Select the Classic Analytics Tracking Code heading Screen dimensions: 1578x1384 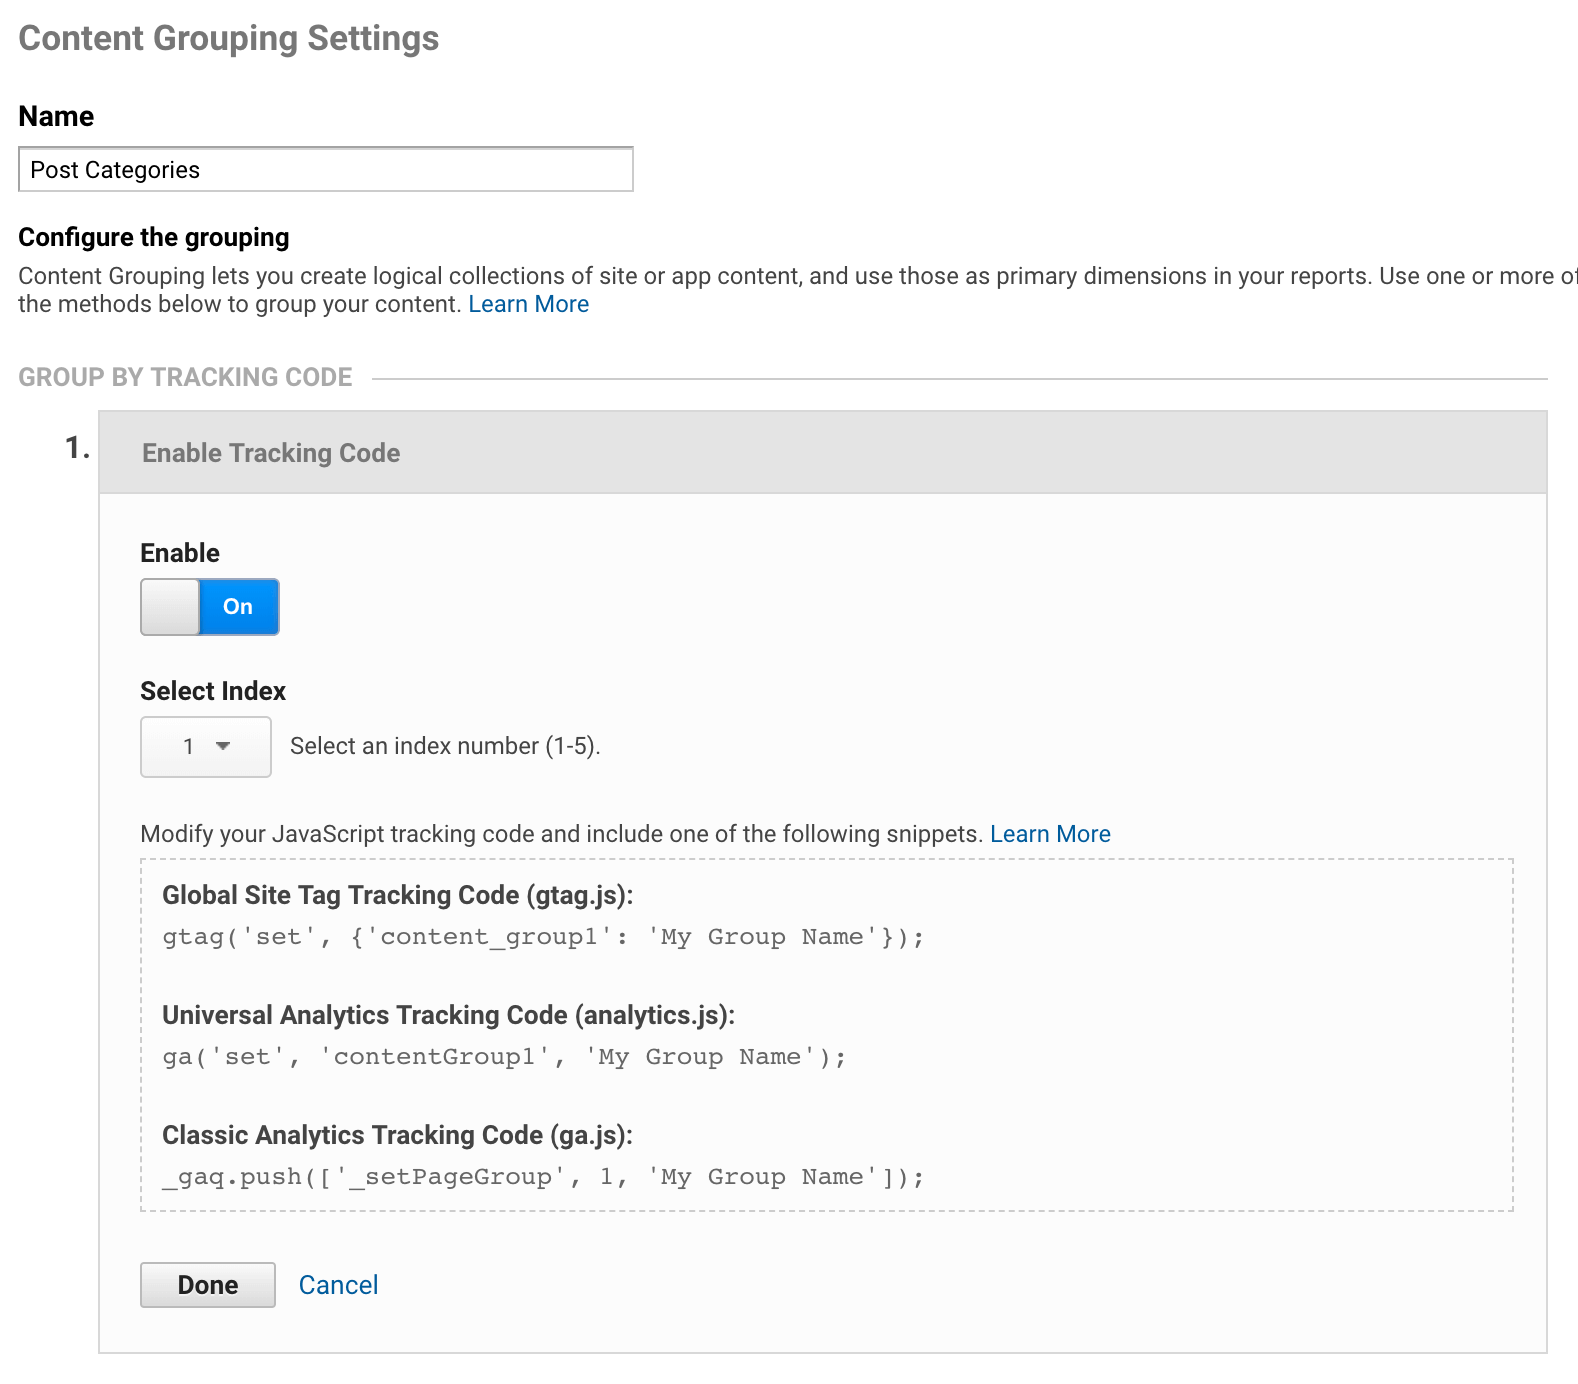(x=397, y=1135)
